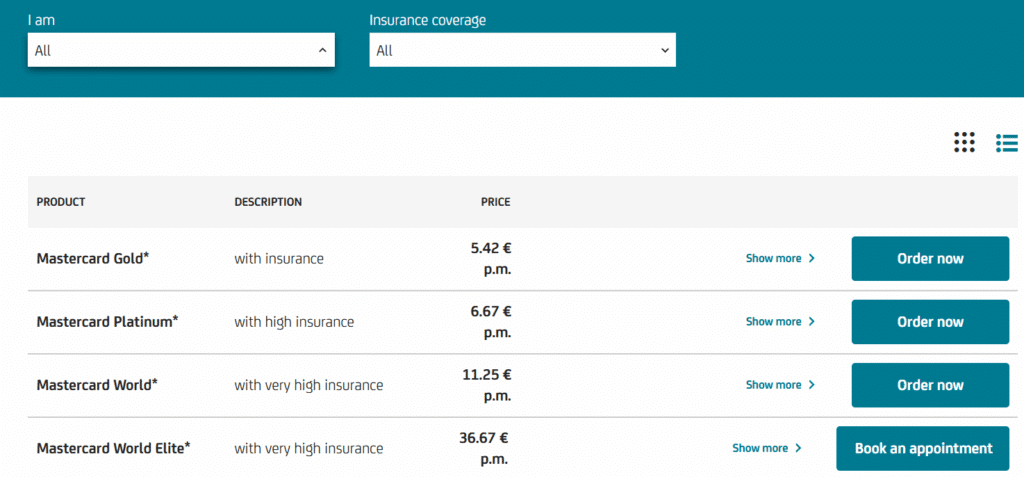1024x477 pixels.
Task: Click the PRICE column header
Action: click(x=495, y=202)
